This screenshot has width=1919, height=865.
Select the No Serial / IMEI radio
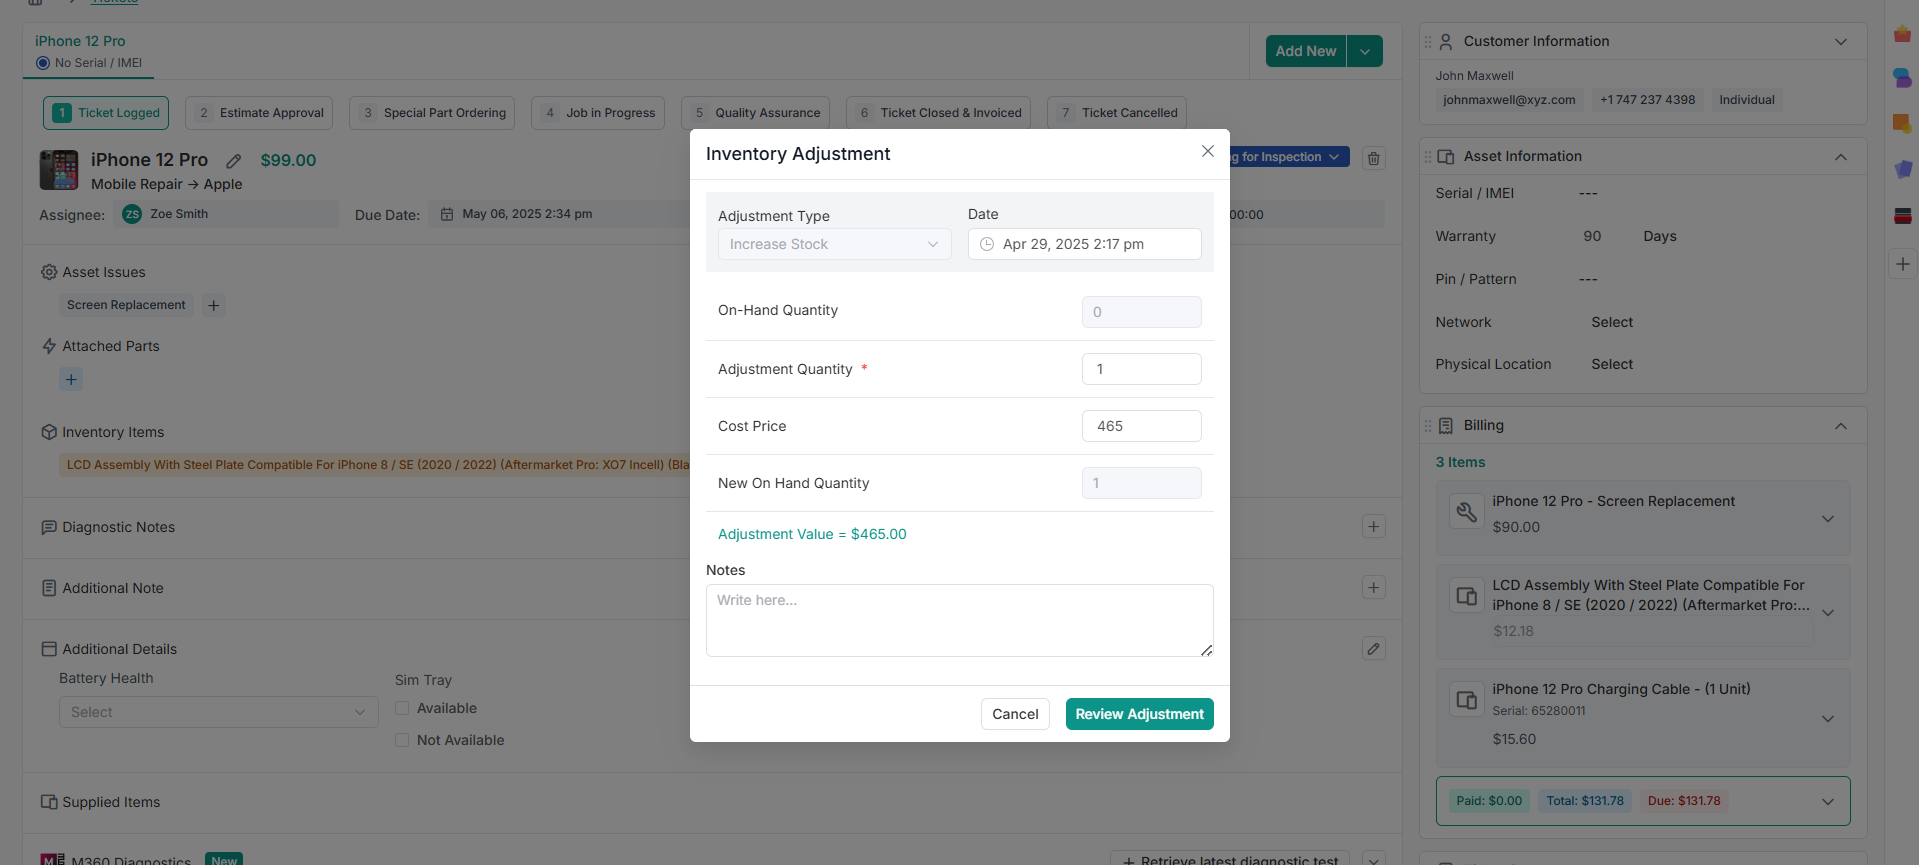click(43, 63)
